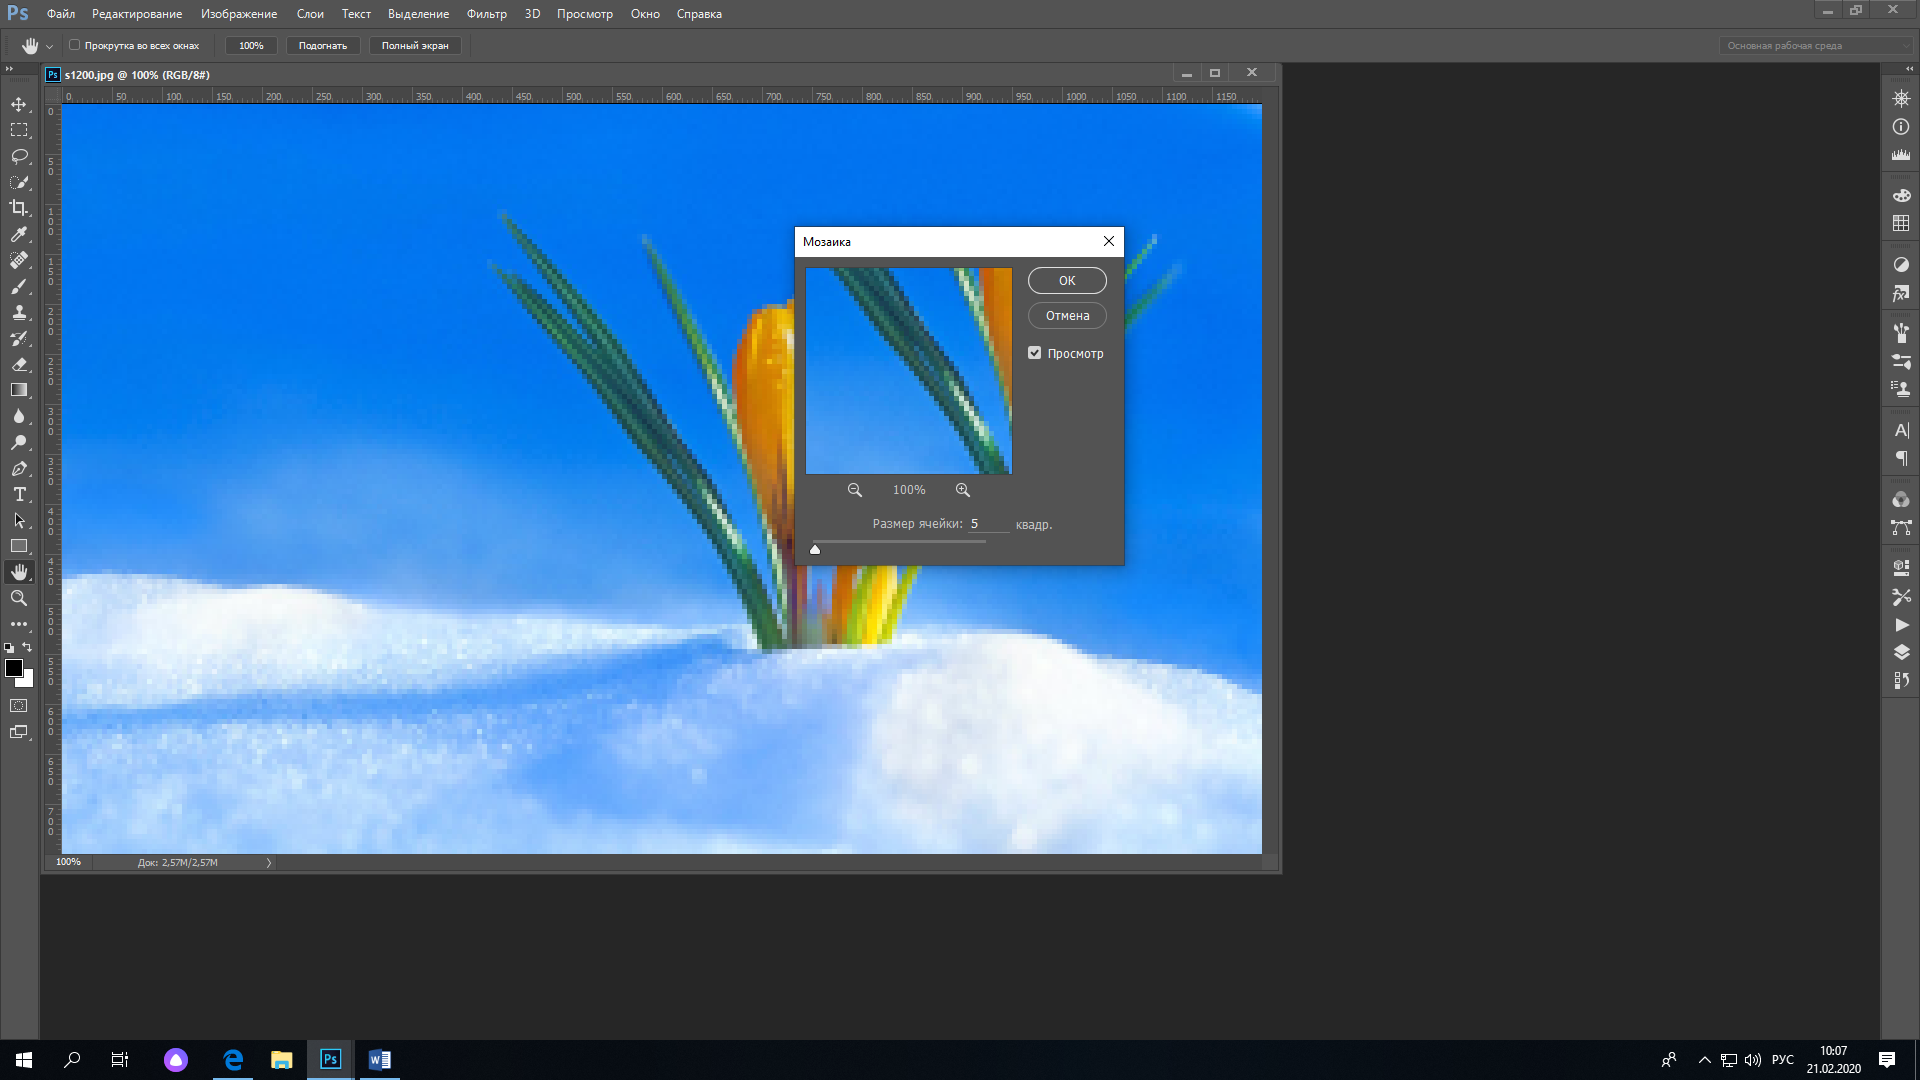The height and width of the screenshot is (1080, 1920).
Task: Click OK in the Мозаика dialog
Action: pos(1067,281)
